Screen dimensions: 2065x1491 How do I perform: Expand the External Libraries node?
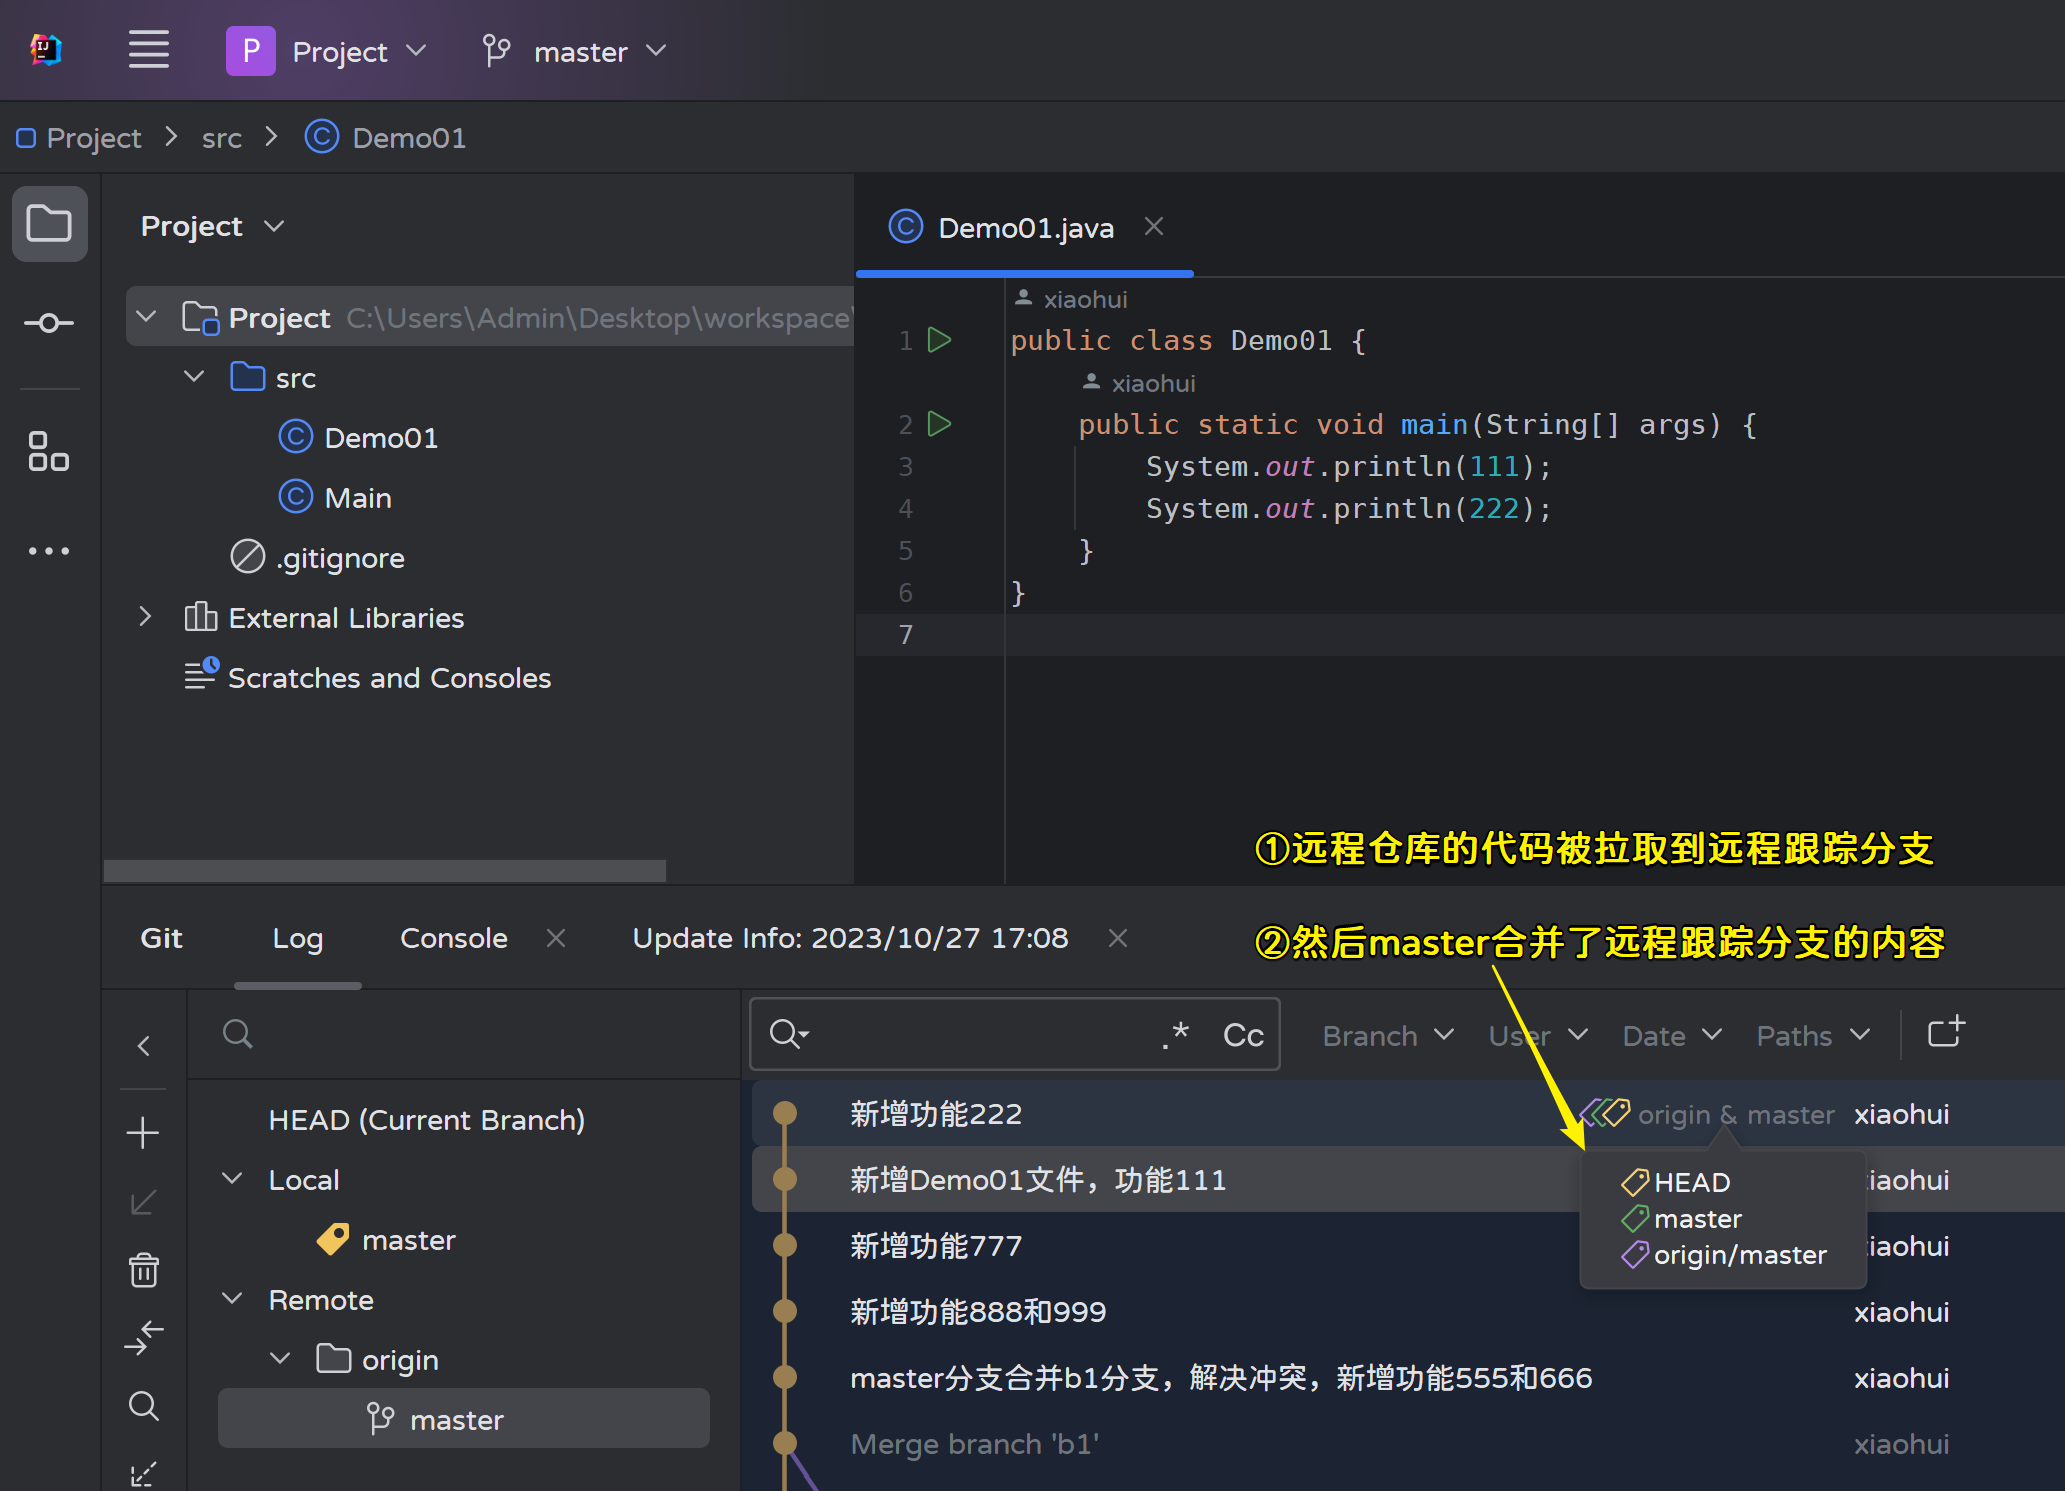145,617
